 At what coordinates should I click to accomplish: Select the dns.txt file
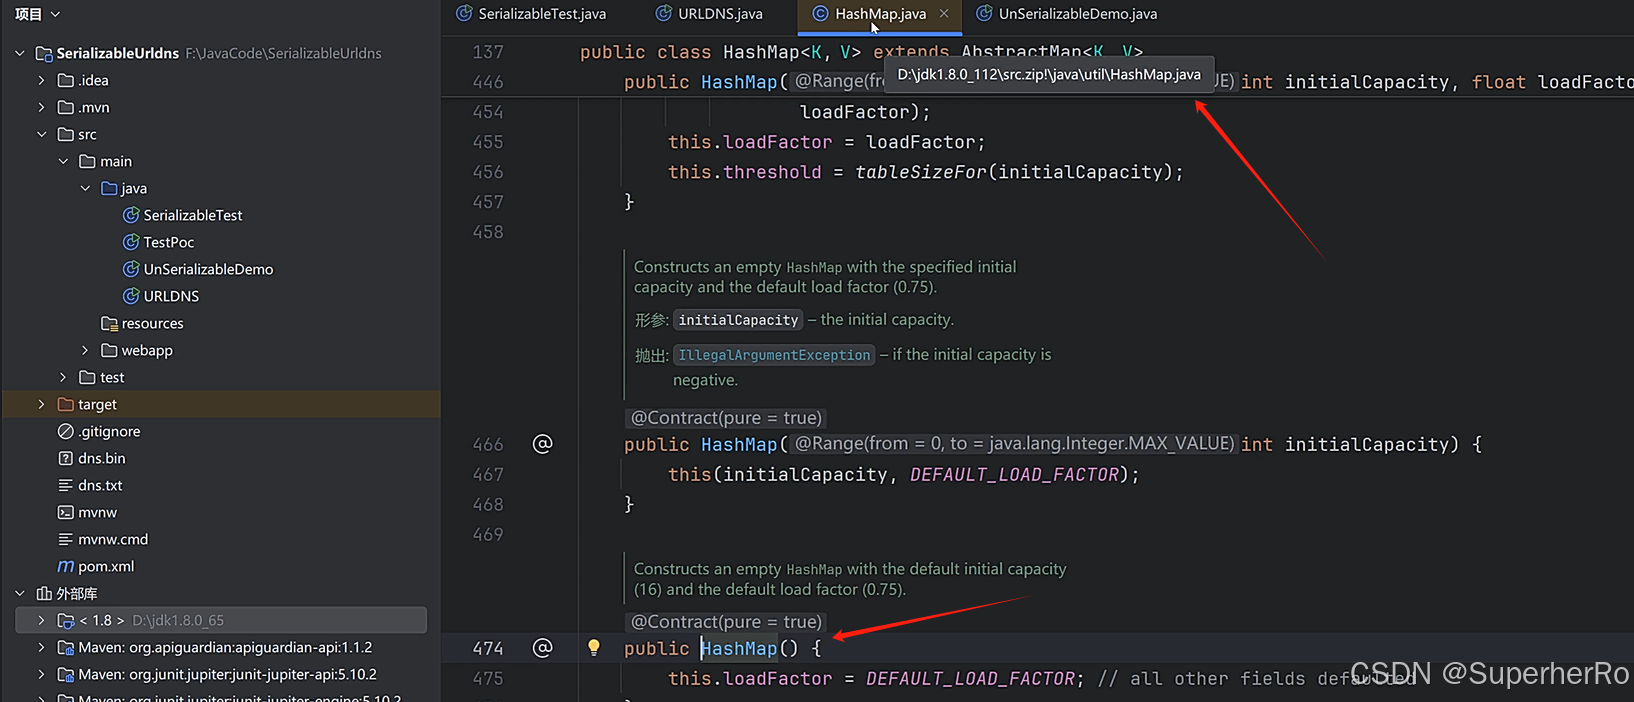pos(100,485)
